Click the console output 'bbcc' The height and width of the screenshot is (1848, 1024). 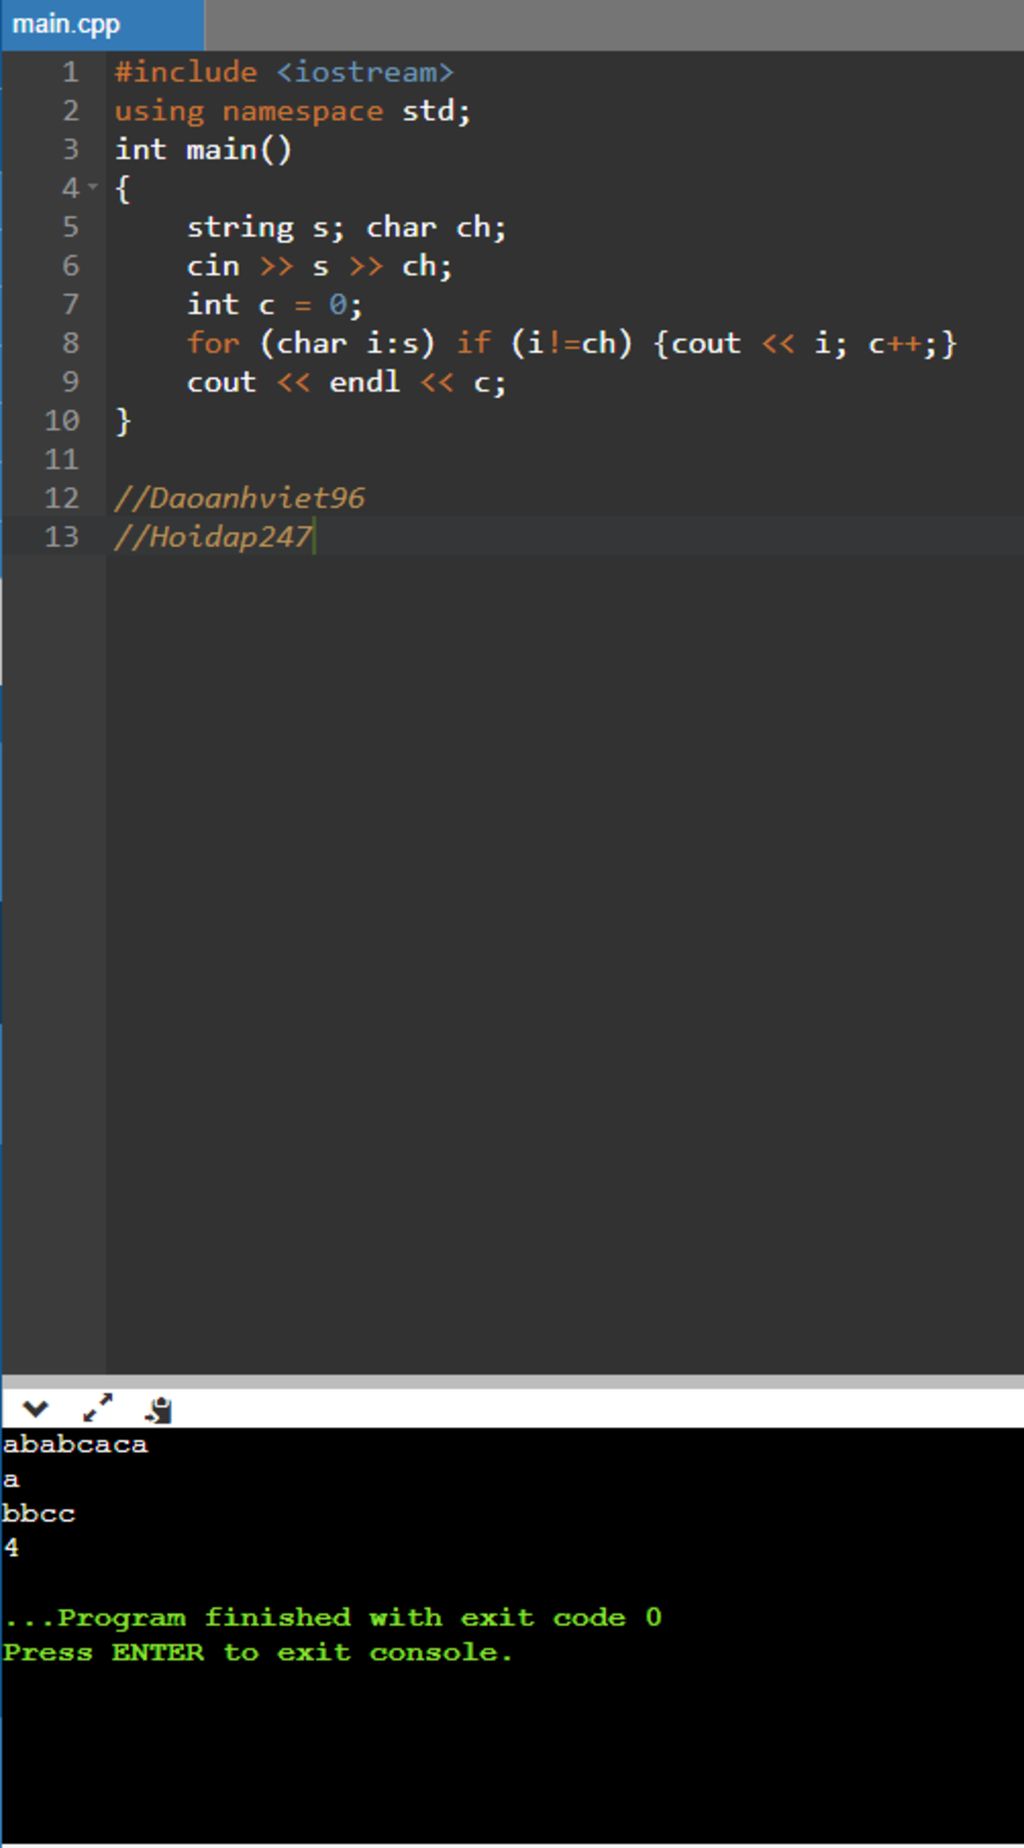click(39, 1513)
